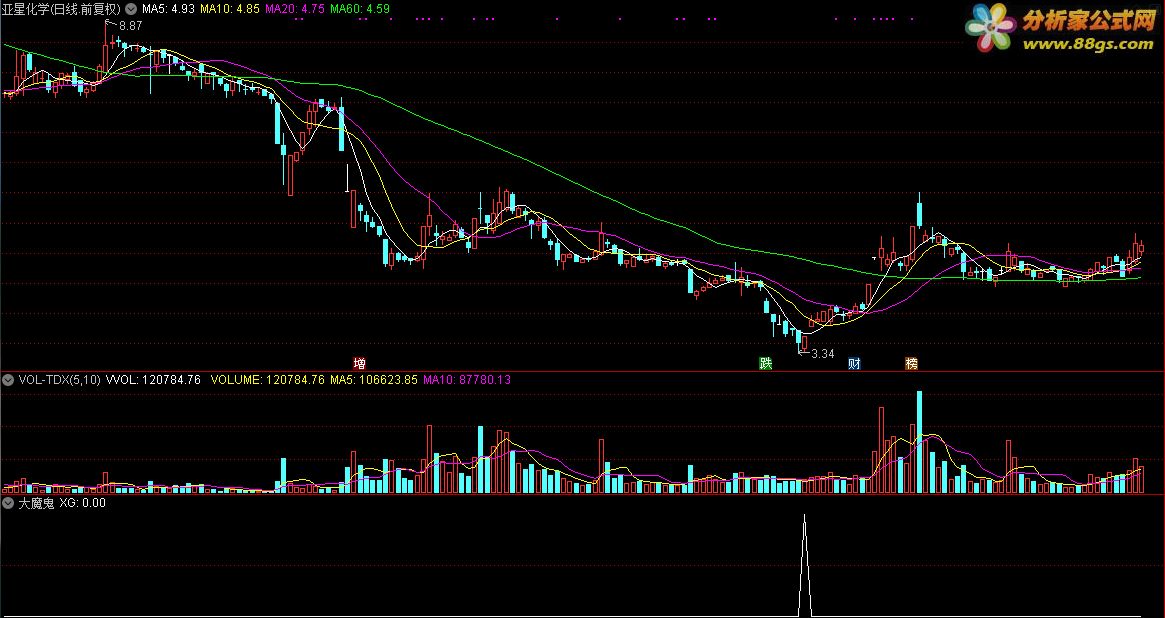Click the 增 event marker
The height and width of the screenshot is (618, 1165).
pos(360,363)
